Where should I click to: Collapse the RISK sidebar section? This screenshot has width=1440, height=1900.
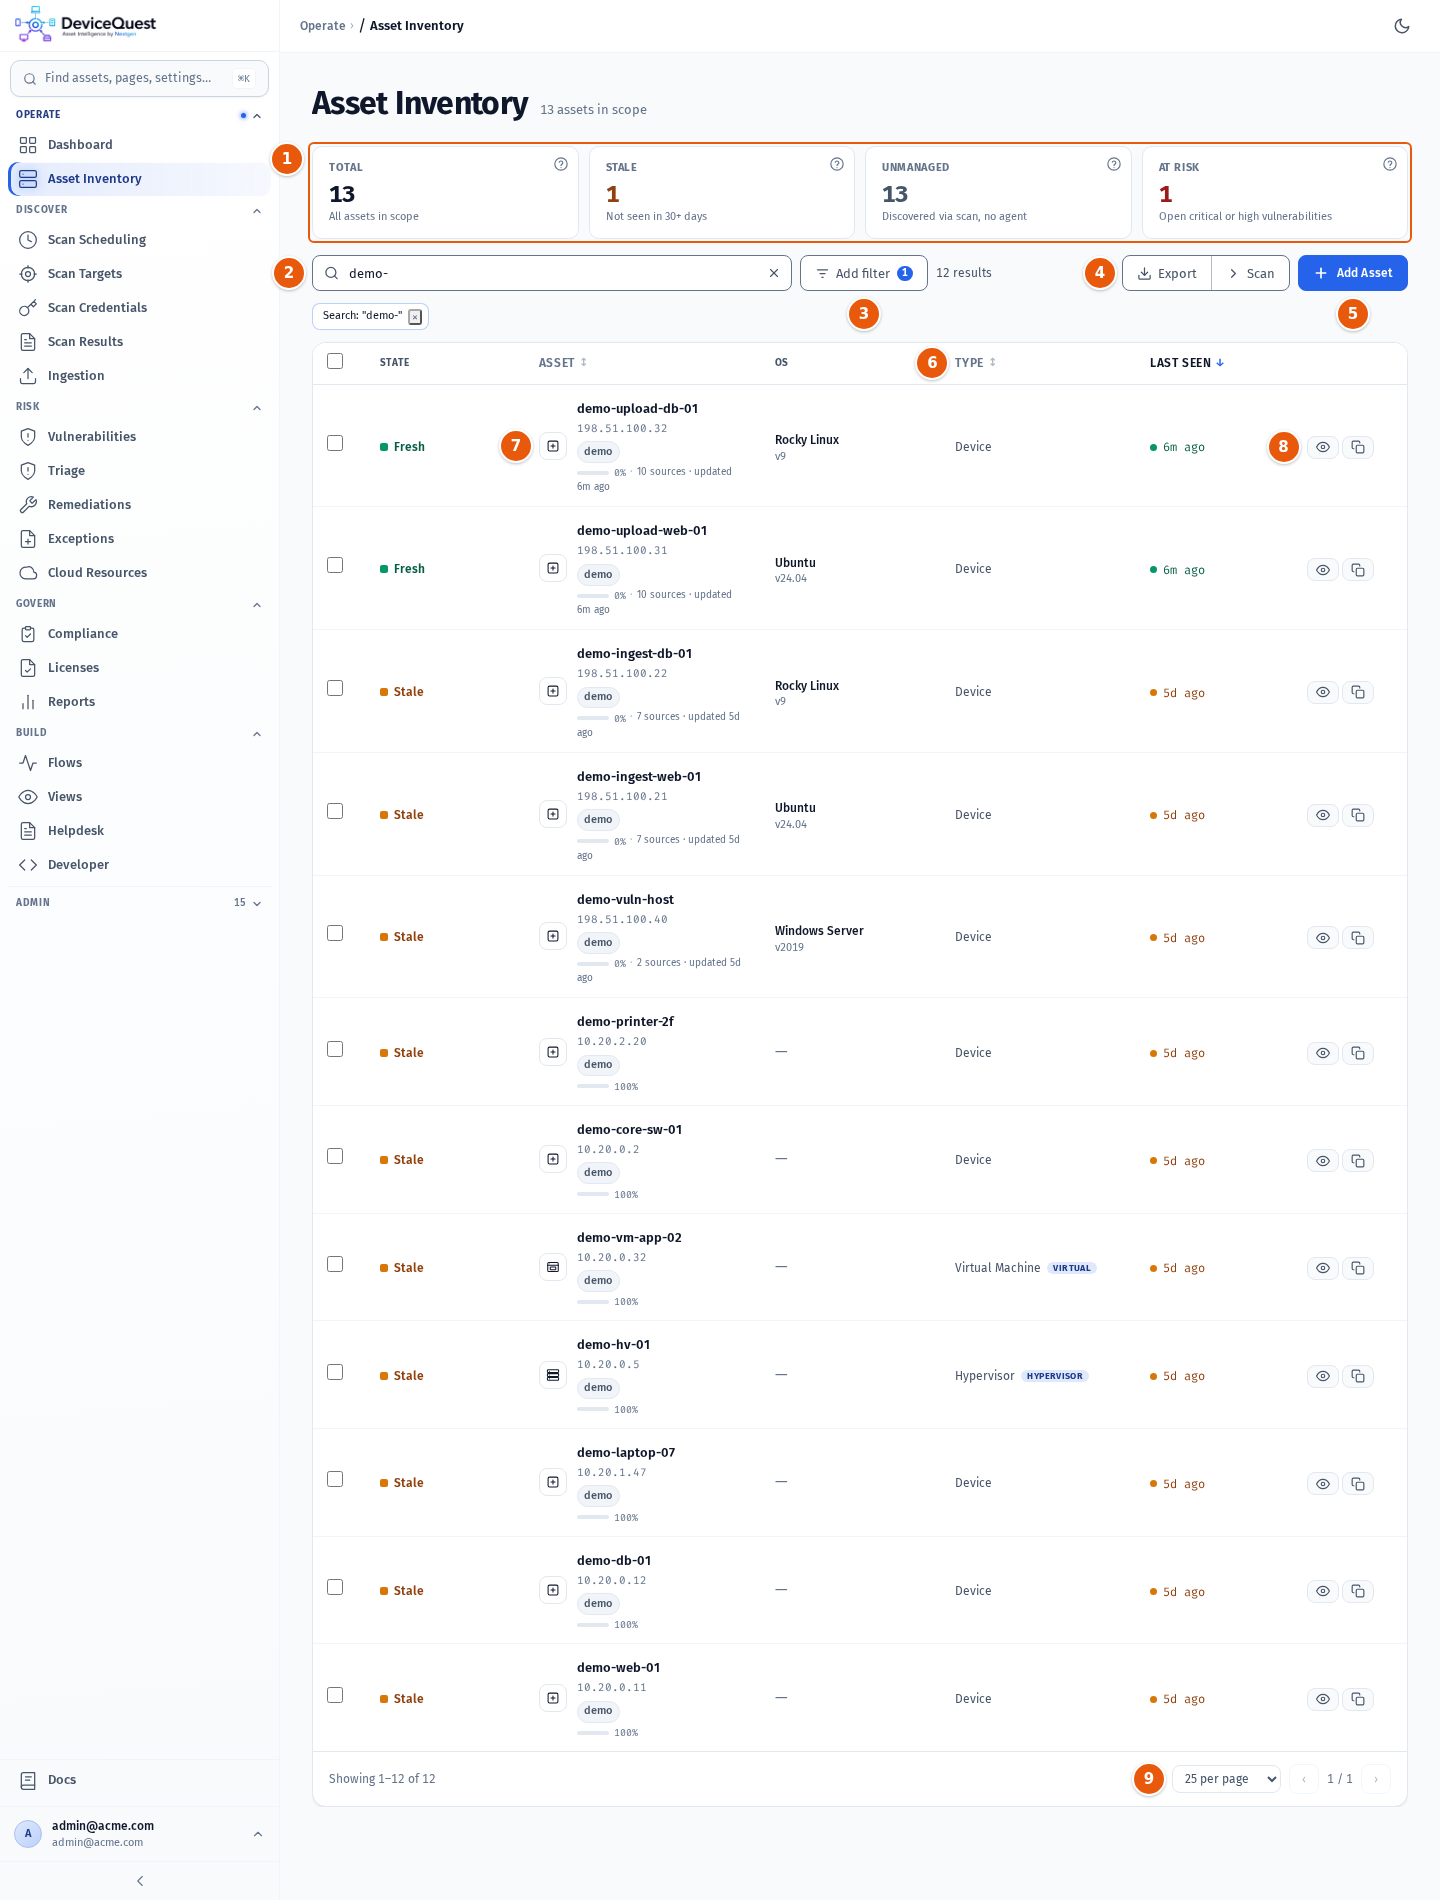[257, 408]
